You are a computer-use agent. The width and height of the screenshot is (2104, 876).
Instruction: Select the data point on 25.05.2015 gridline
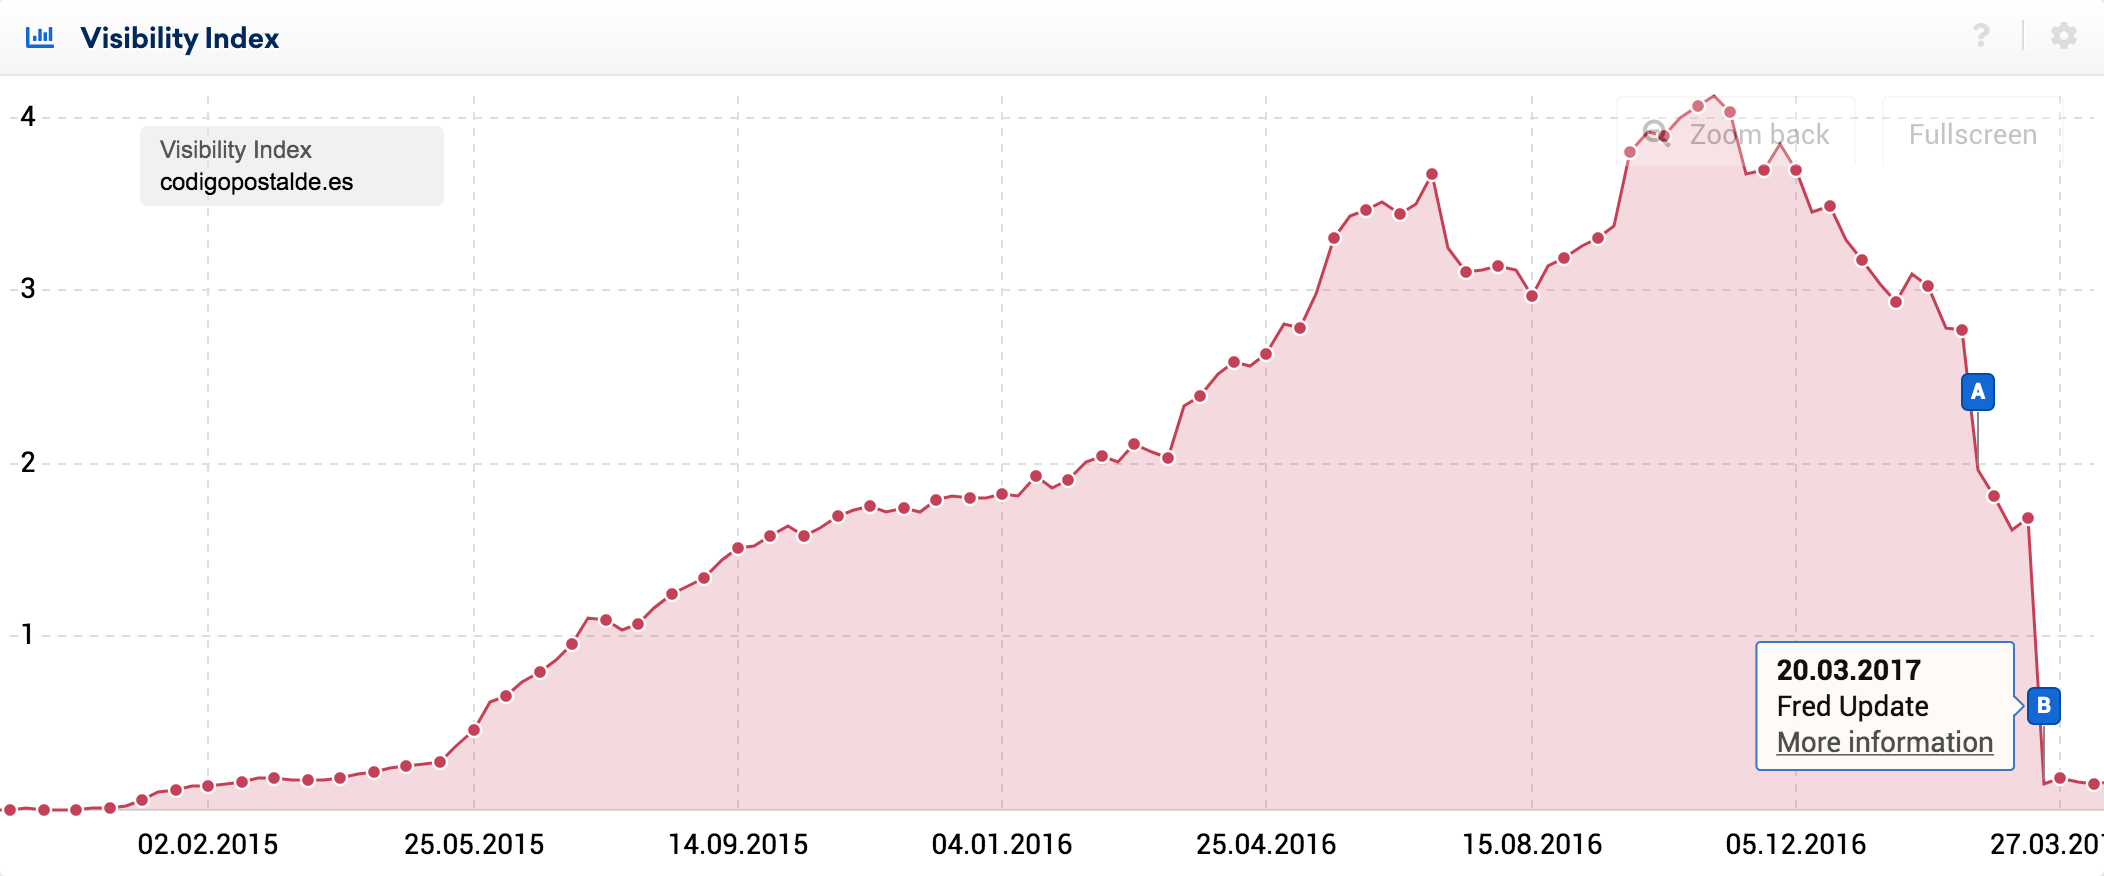(474, 730)
